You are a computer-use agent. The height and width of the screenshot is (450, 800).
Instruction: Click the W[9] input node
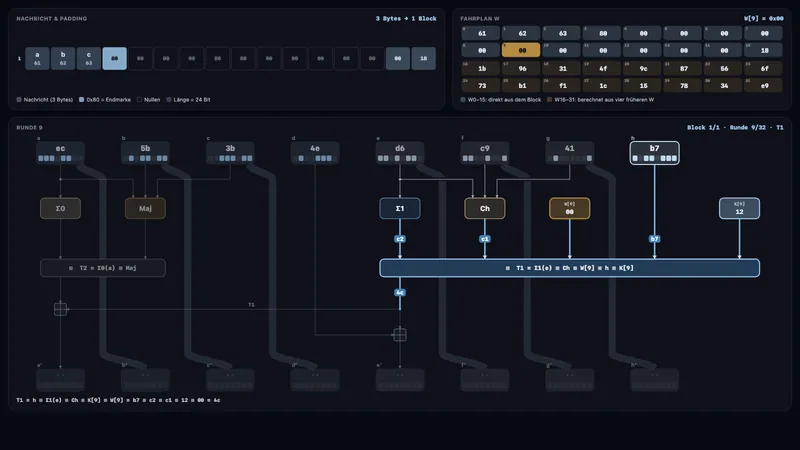pos(569,208)
